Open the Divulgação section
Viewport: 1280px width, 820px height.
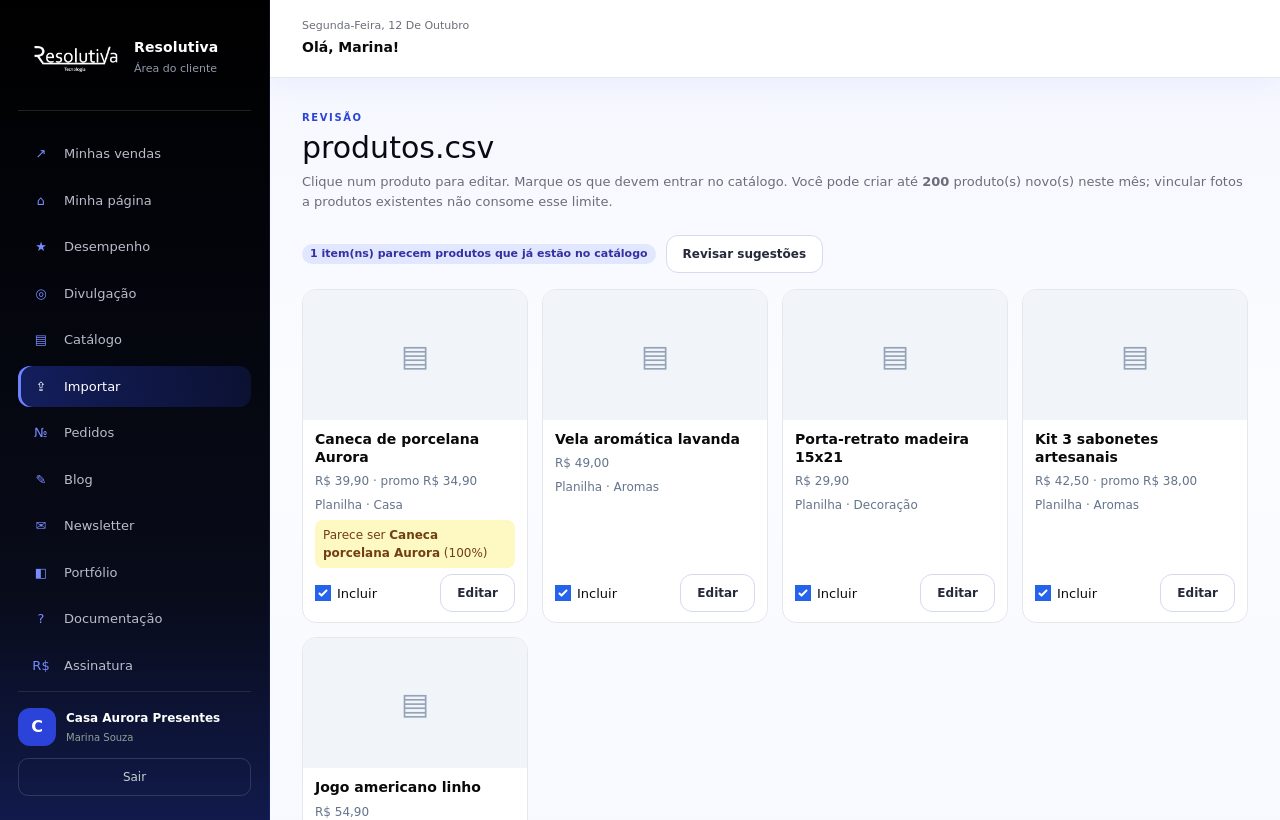(x=134, y=294)
